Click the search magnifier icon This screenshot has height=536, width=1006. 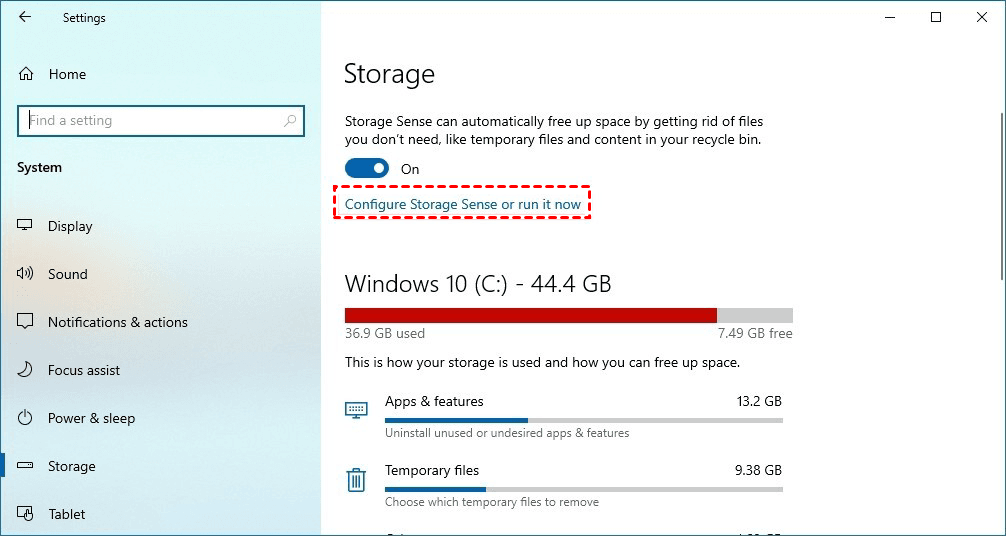point(290,121)
